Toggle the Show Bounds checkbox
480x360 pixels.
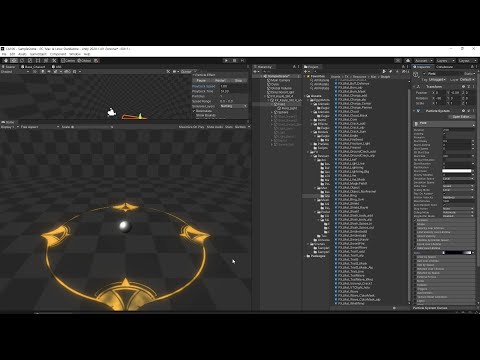click(x=194, y=115)
